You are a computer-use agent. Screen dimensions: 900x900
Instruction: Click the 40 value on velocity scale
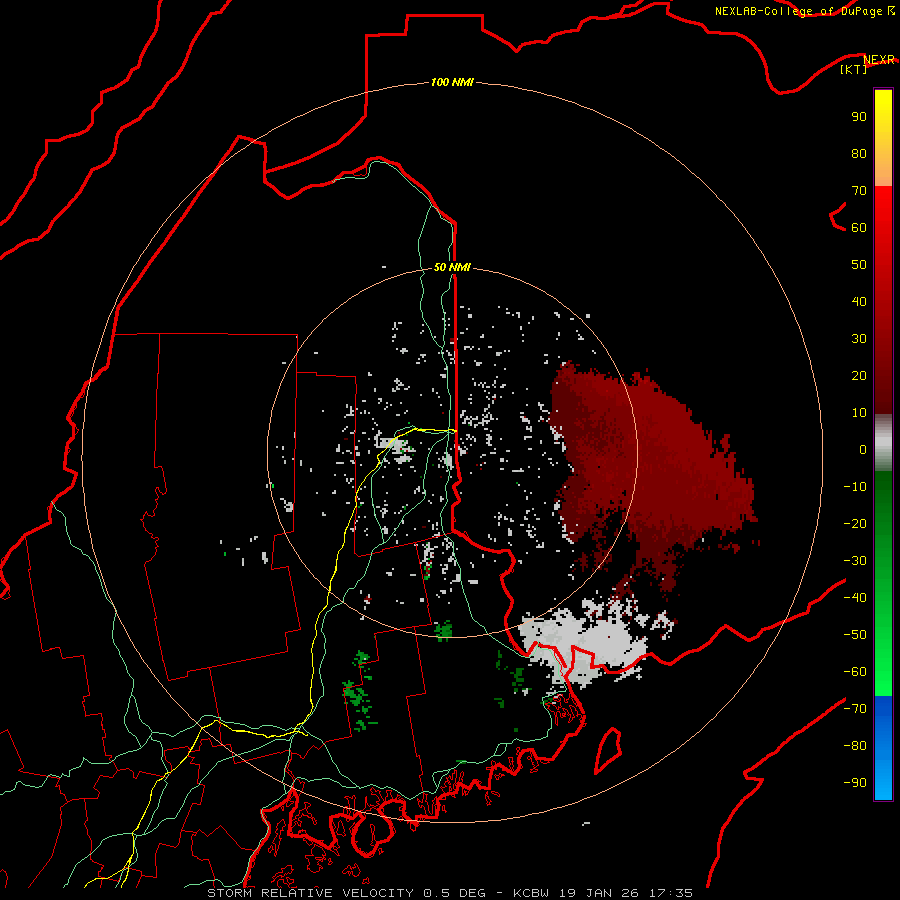tap(859, 301)
